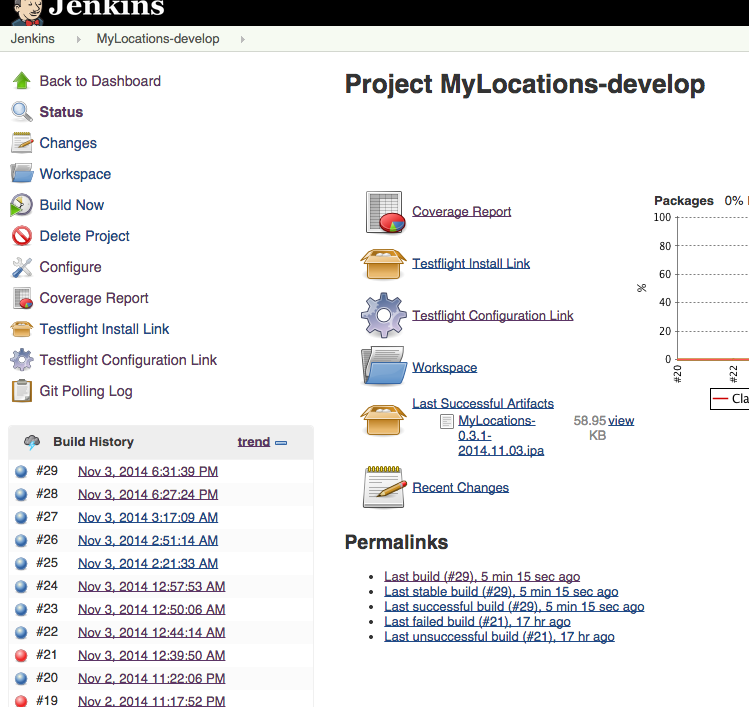Open build Nov 3, 2014 3:17:09 AM
The image size is (749, 707).
[x=148, y=517]
